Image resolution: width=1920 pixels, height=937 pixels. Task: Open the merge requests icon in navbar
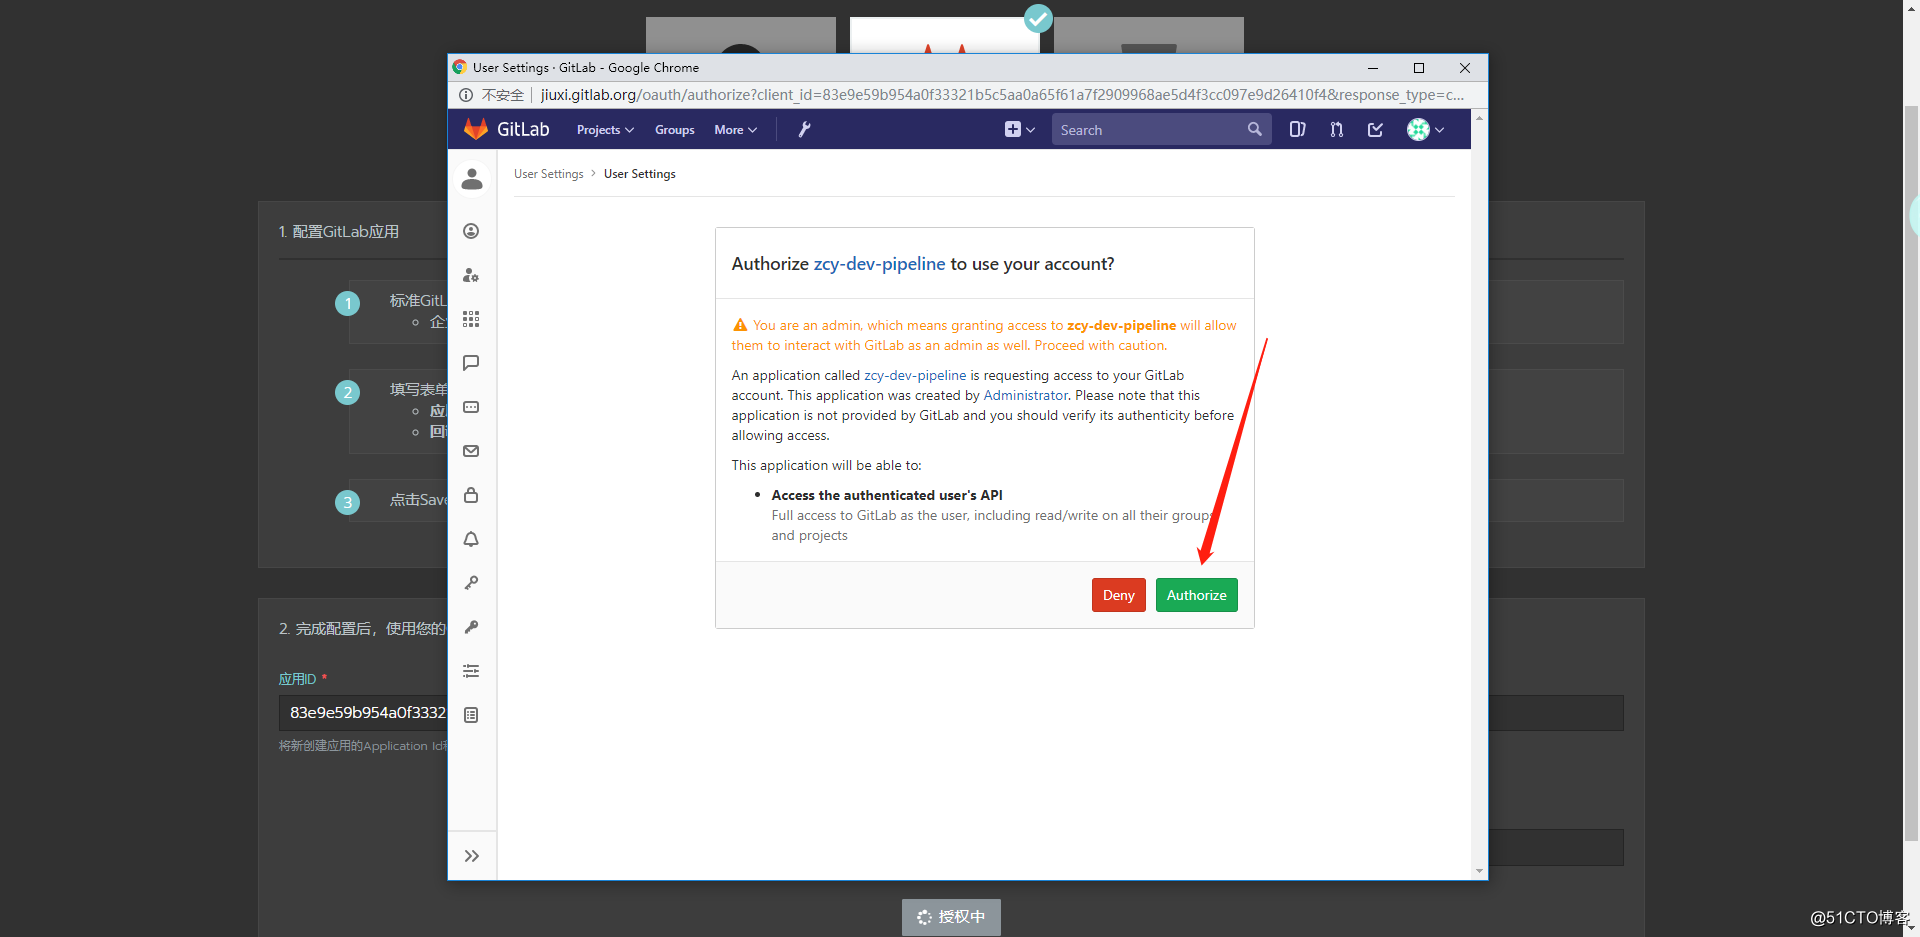(1336, 129)
